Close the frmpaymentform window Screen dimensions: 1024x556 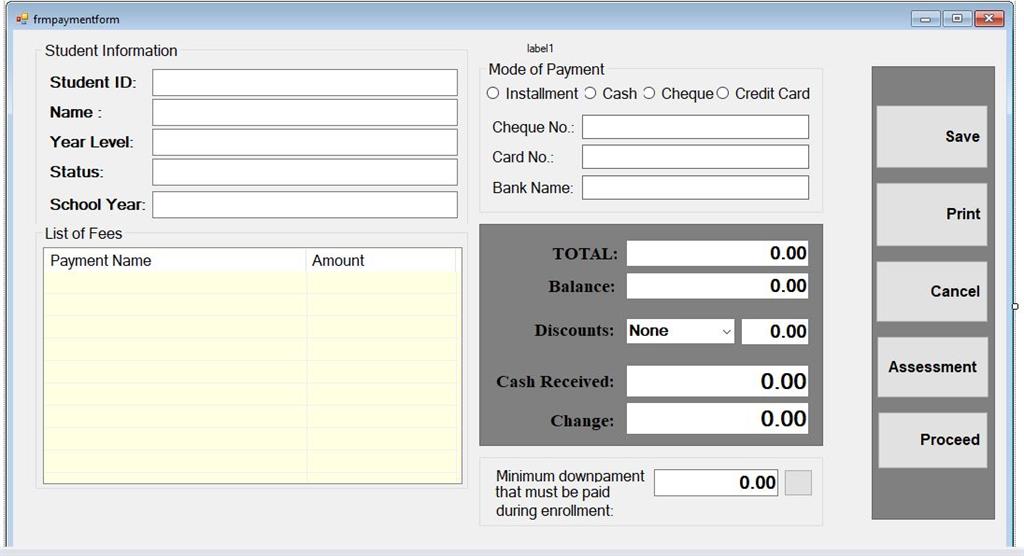[989, 19]
